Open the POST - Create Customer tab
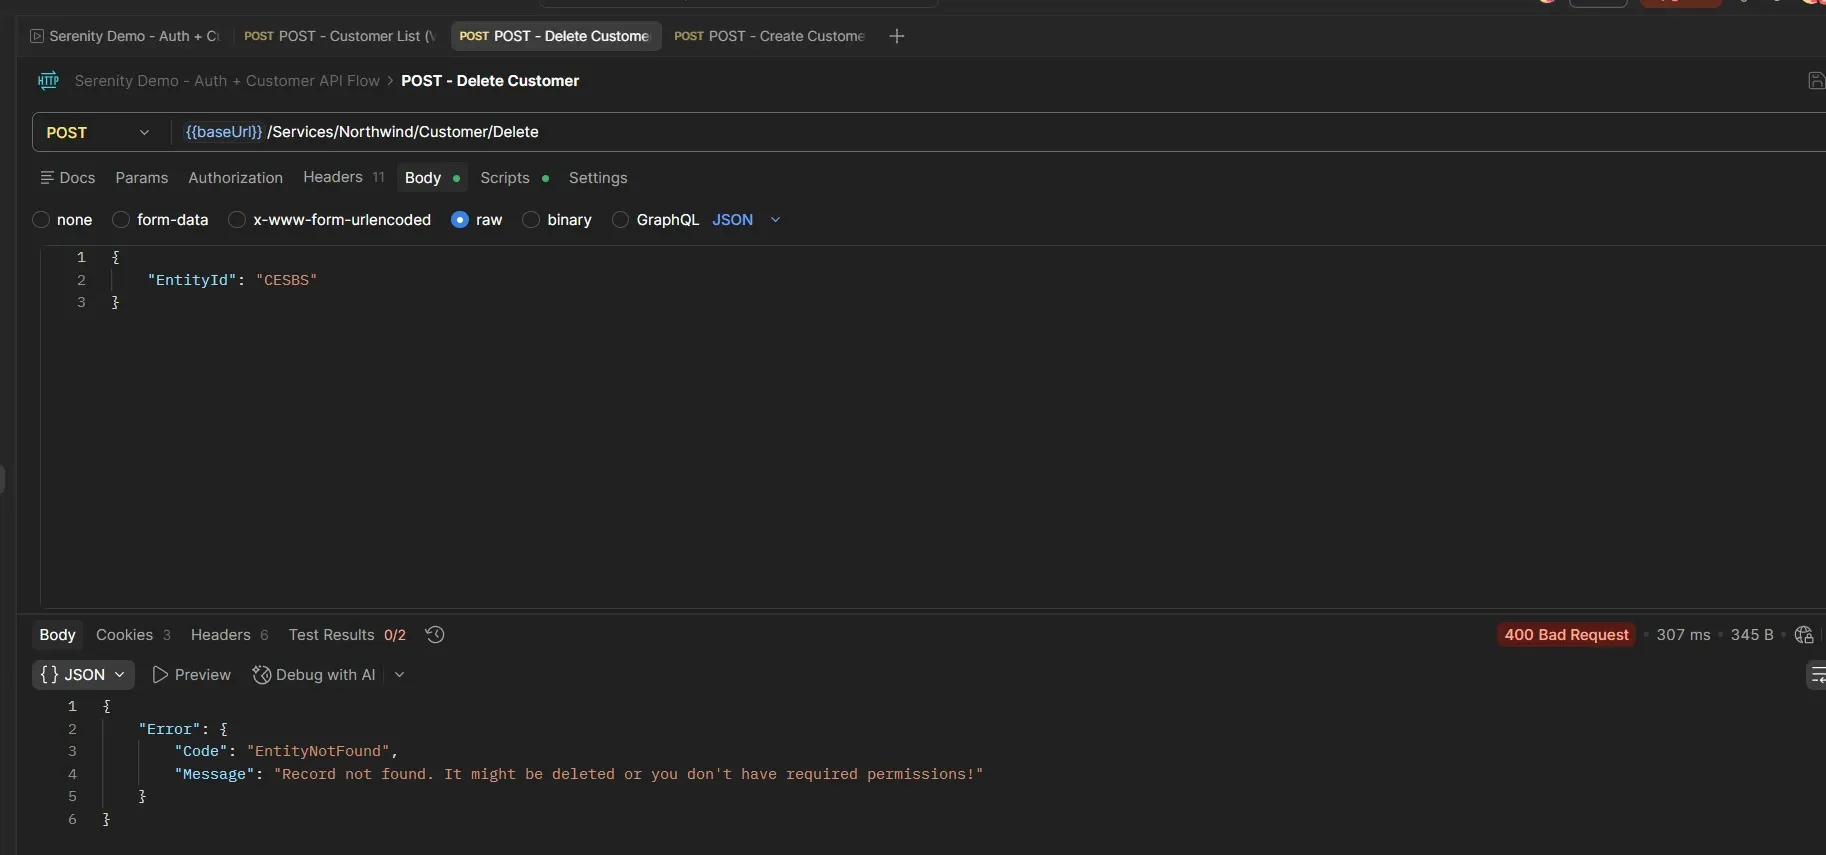The image size is (1826, 855). click(770, 36)
